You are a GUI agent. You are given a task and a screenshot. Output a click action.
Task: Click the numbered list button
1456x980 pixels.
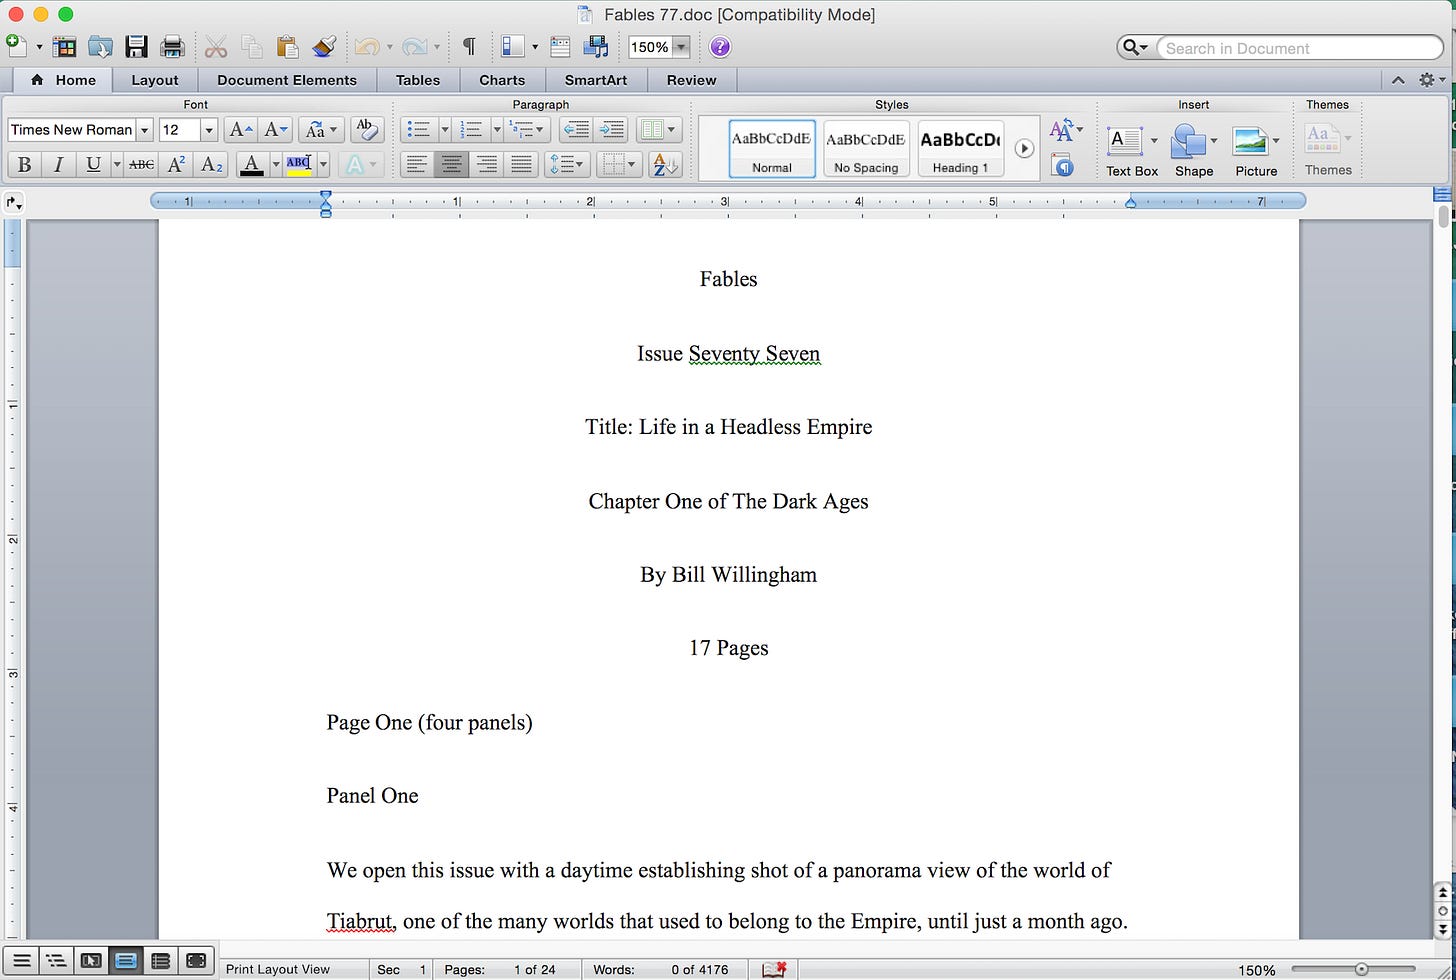471,130
